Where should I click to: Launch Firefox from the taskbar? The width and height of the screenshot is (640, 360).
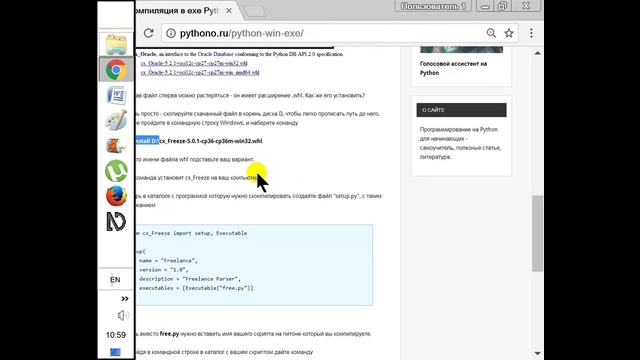(116, 196)
